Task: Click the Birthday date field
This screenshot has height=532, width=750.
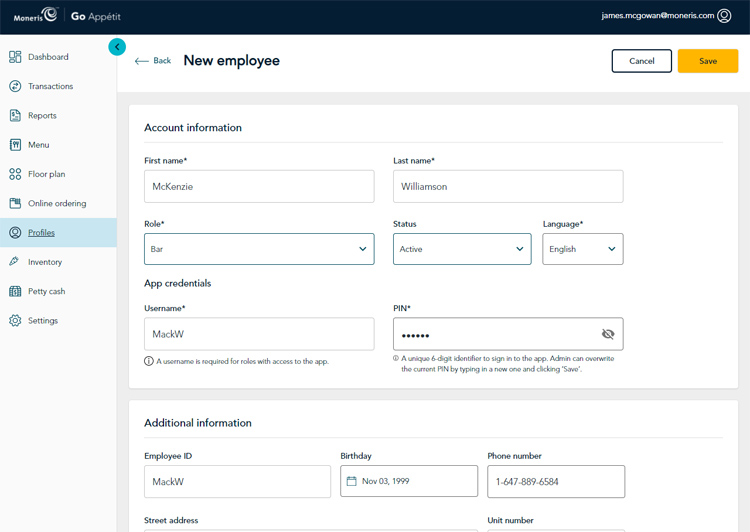Action: click(409, 481)
